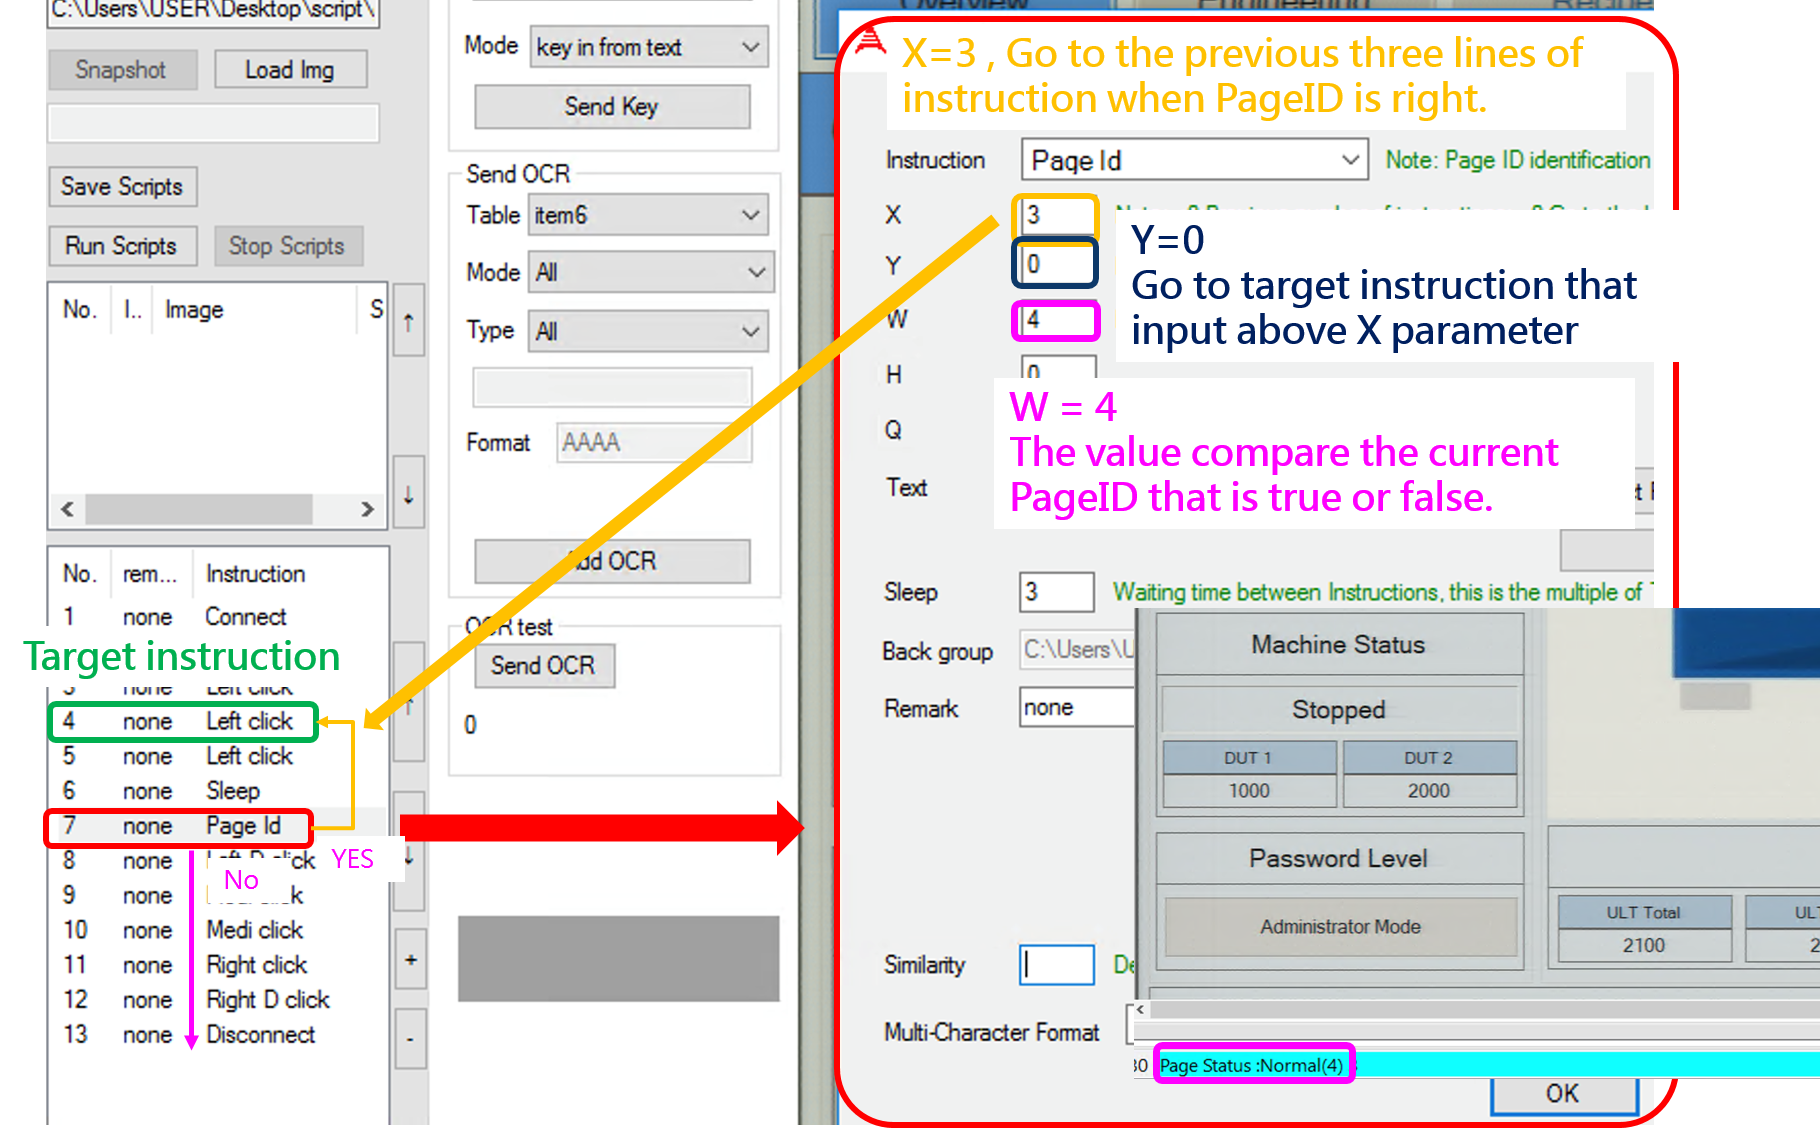Open the Instruction dropdown showing Page Id
Viewport: 1820px width, 1128px height.
[1194, 160]
